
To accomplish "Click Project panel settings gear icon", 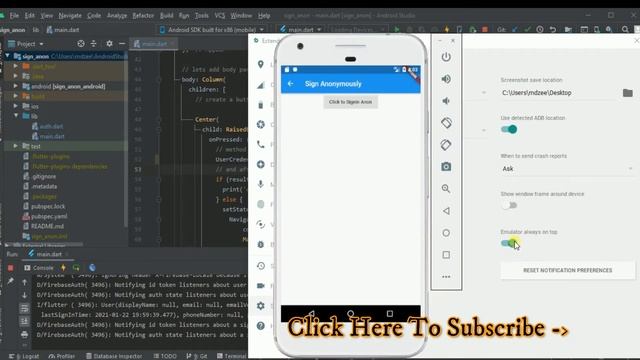I will 109,43.
